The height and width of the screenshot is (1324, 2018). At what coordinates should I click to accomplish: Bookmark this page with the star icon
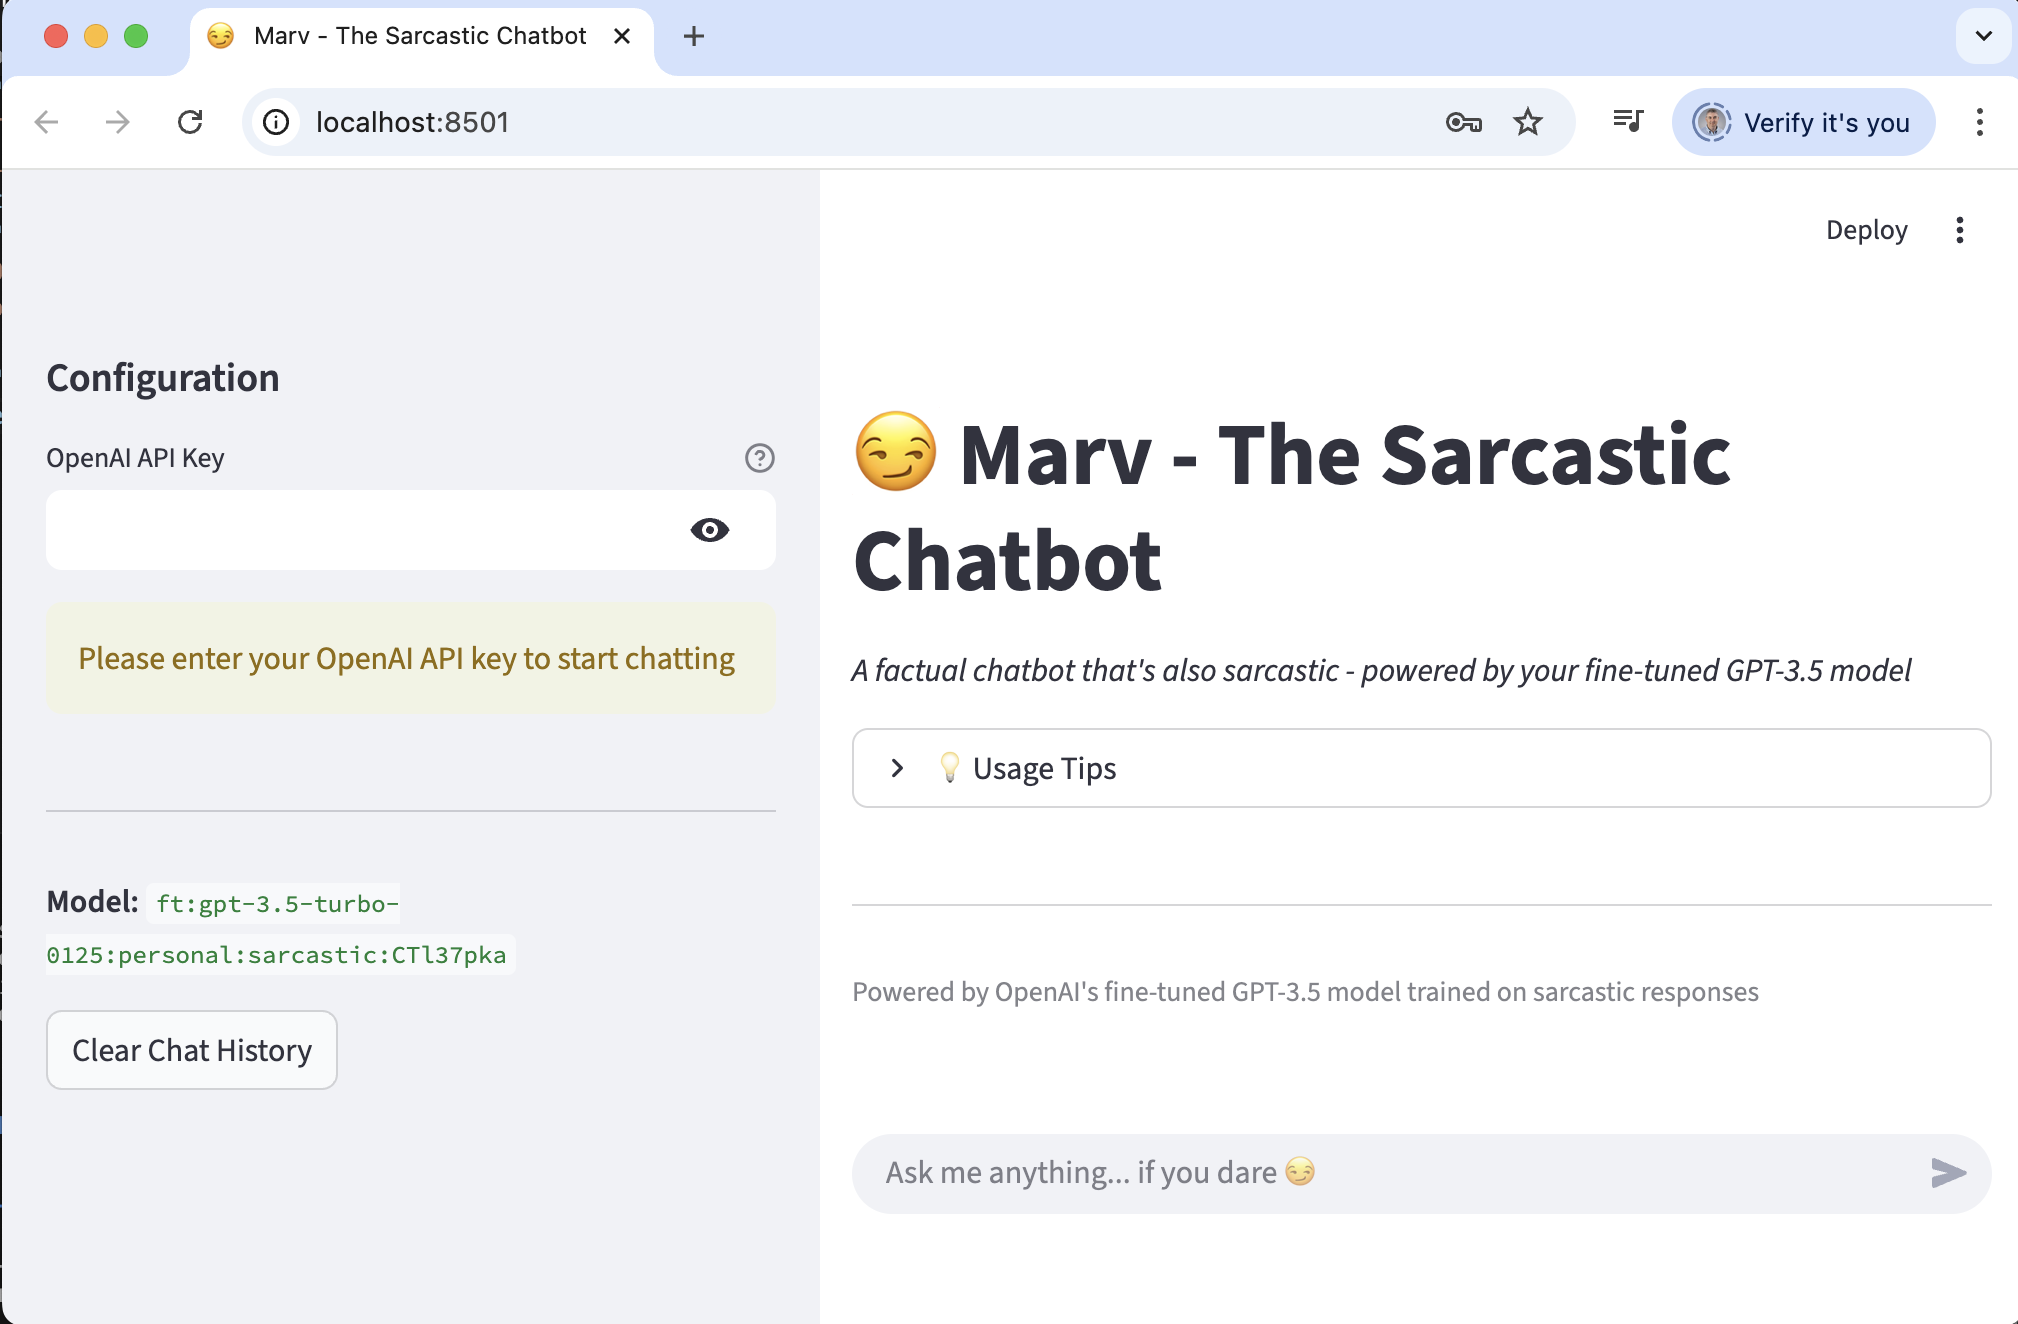click(1527, 122)
